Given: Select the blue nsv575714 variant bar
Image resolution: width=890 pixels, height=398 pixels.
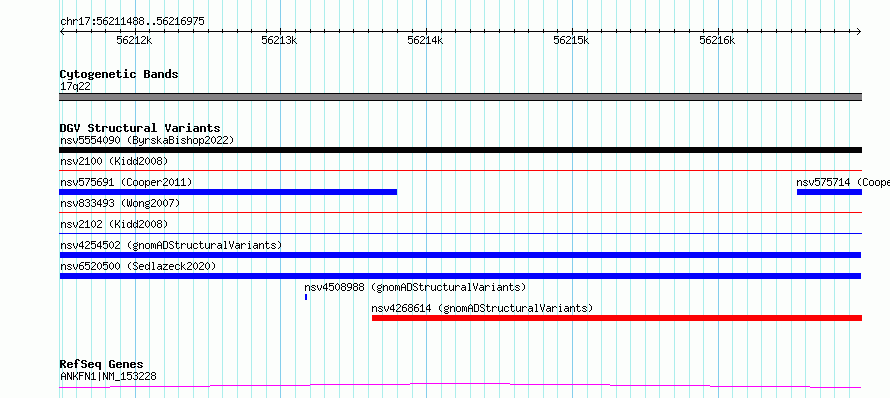Looking at the screenshot, I should click(x=829, y=192).
